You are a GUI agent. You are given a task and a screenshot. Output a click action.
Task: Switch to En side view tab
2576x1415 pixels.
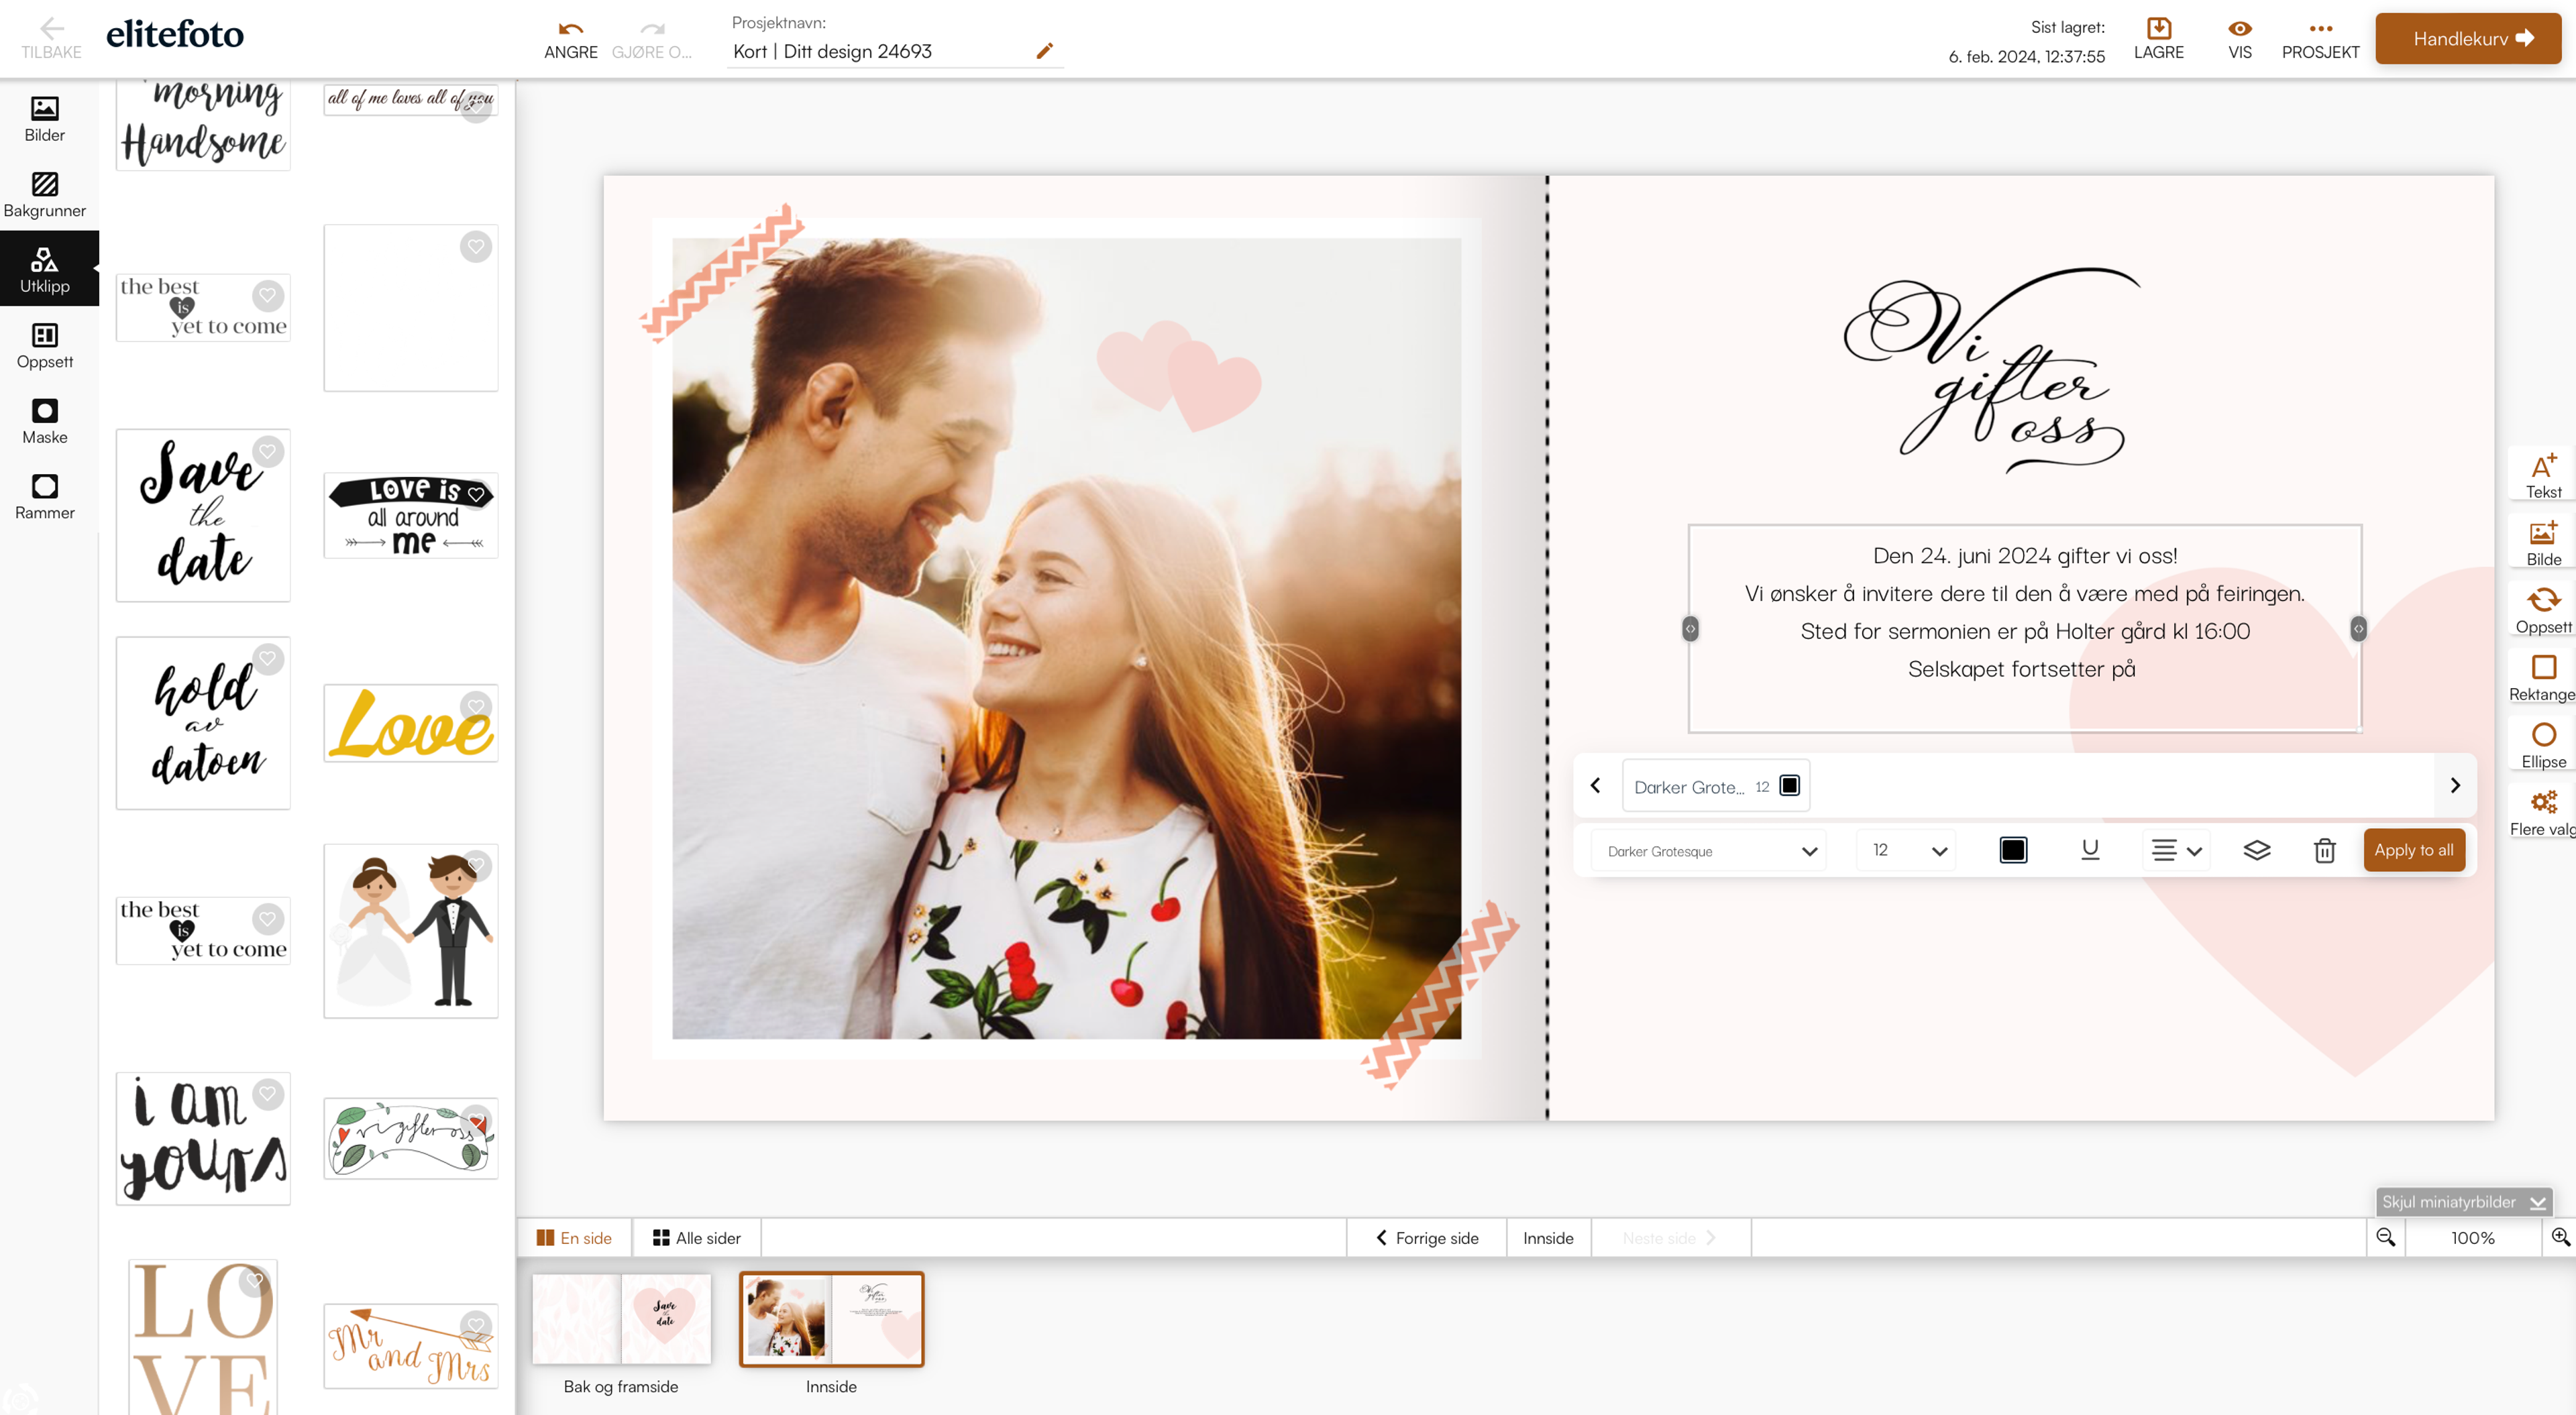pyautogui.click(x=574, y=1238)
